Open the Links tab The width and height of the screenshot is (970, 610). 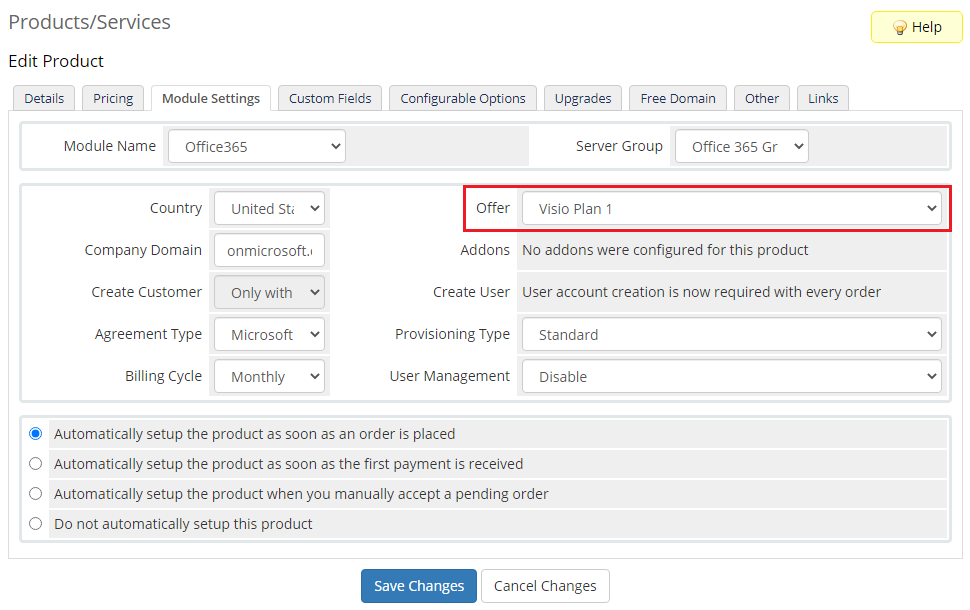pos(823,98)
